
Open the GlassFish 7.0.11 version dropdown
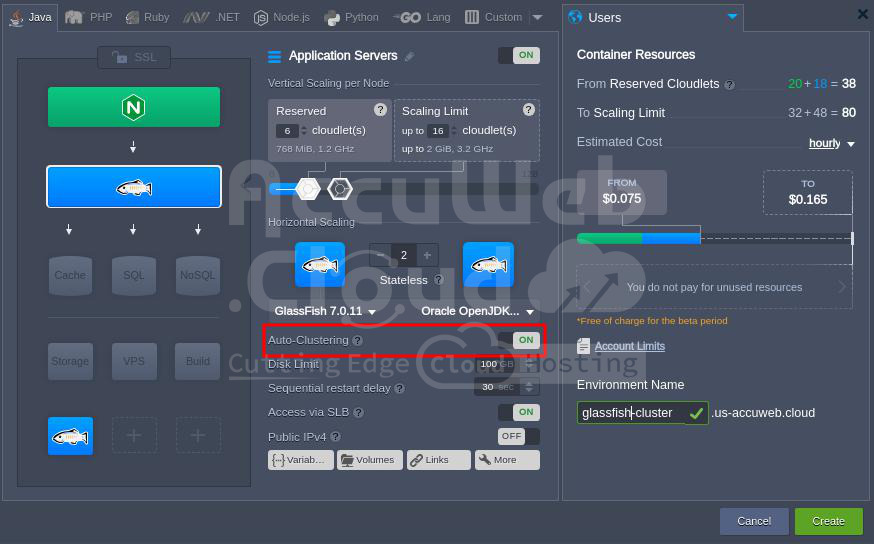point(325,311)
